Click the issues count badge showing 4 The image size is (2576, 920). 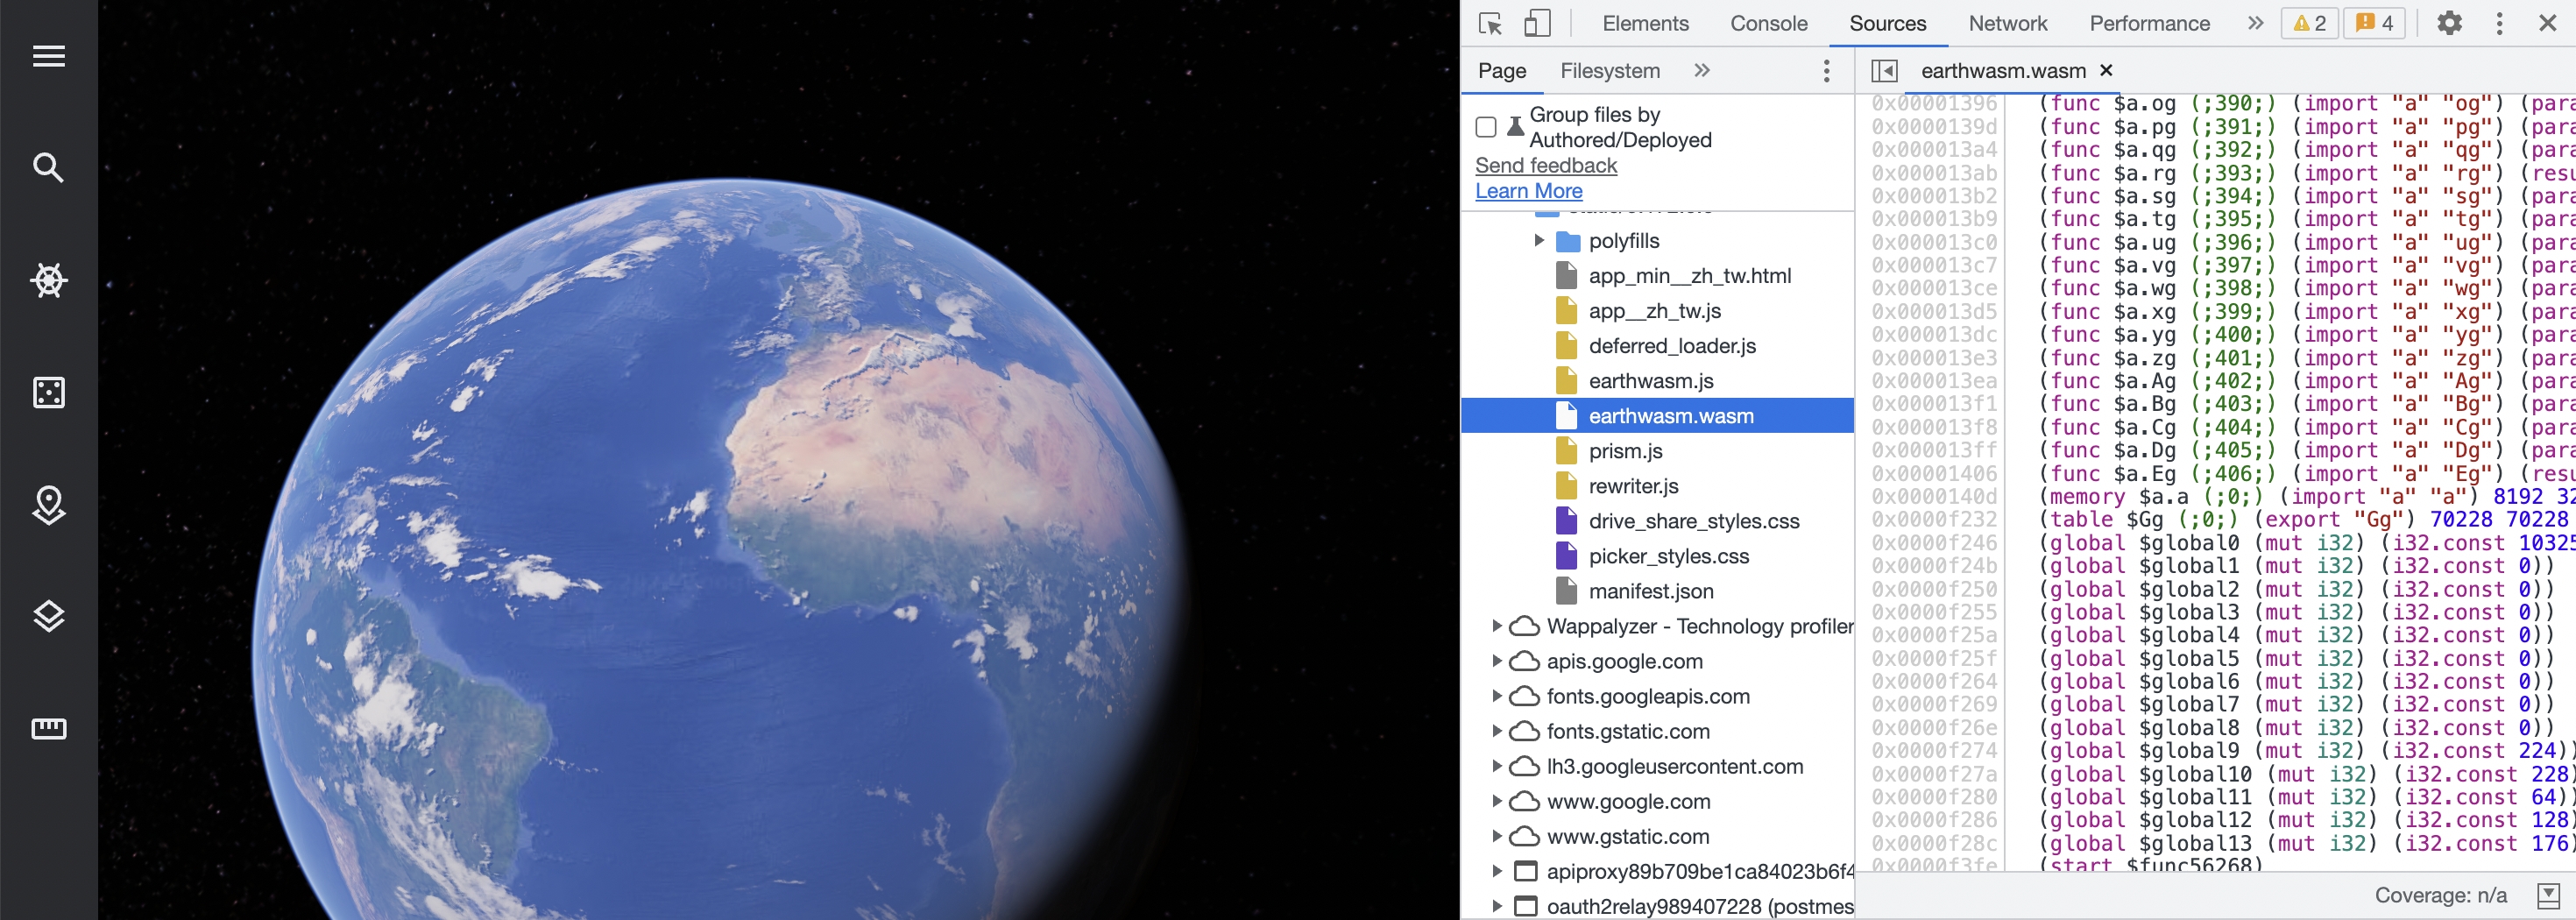[2374, 23]
